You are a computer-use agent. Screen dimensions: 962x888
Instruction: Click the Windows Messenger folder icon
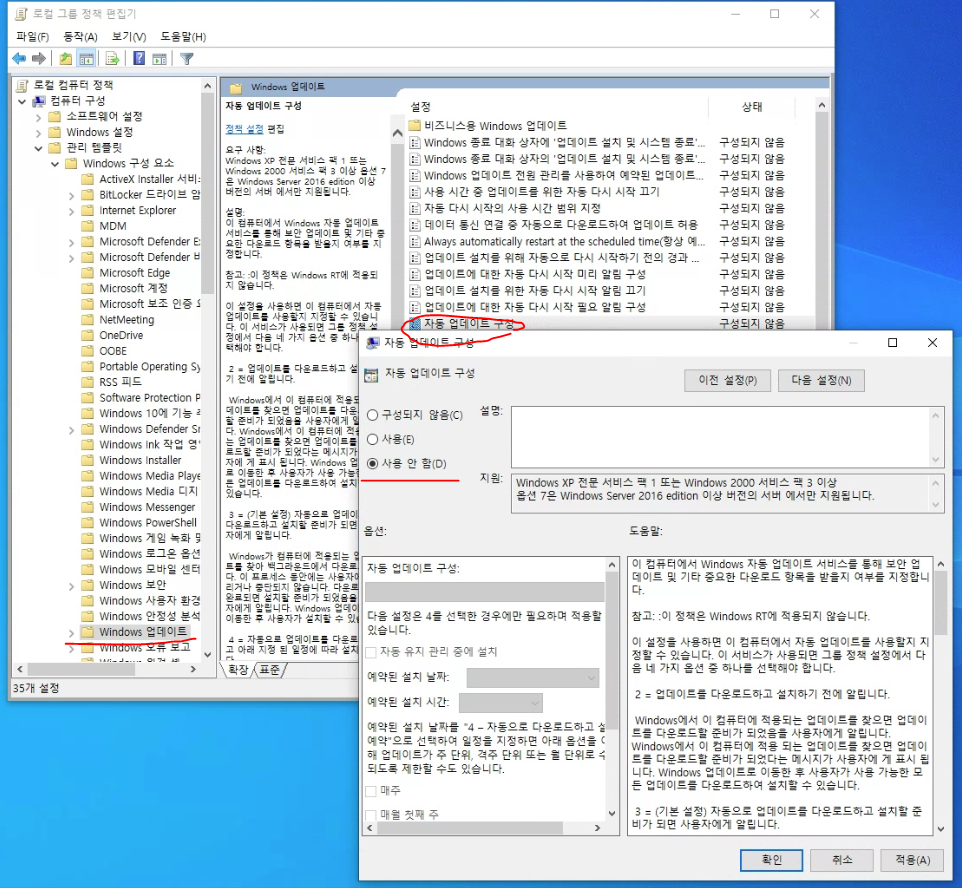coord(88,507)
